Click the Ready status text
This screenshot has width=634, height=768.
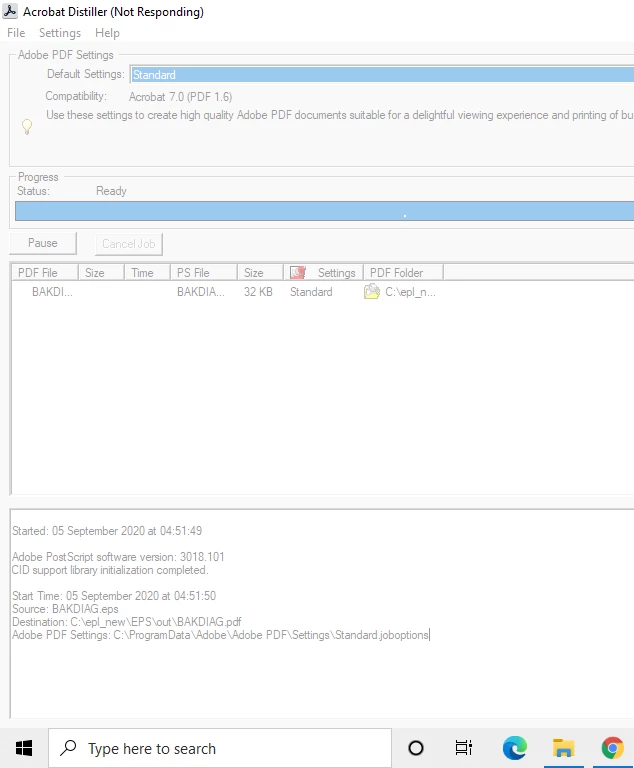pyautogui.click(x=111, y=191)
